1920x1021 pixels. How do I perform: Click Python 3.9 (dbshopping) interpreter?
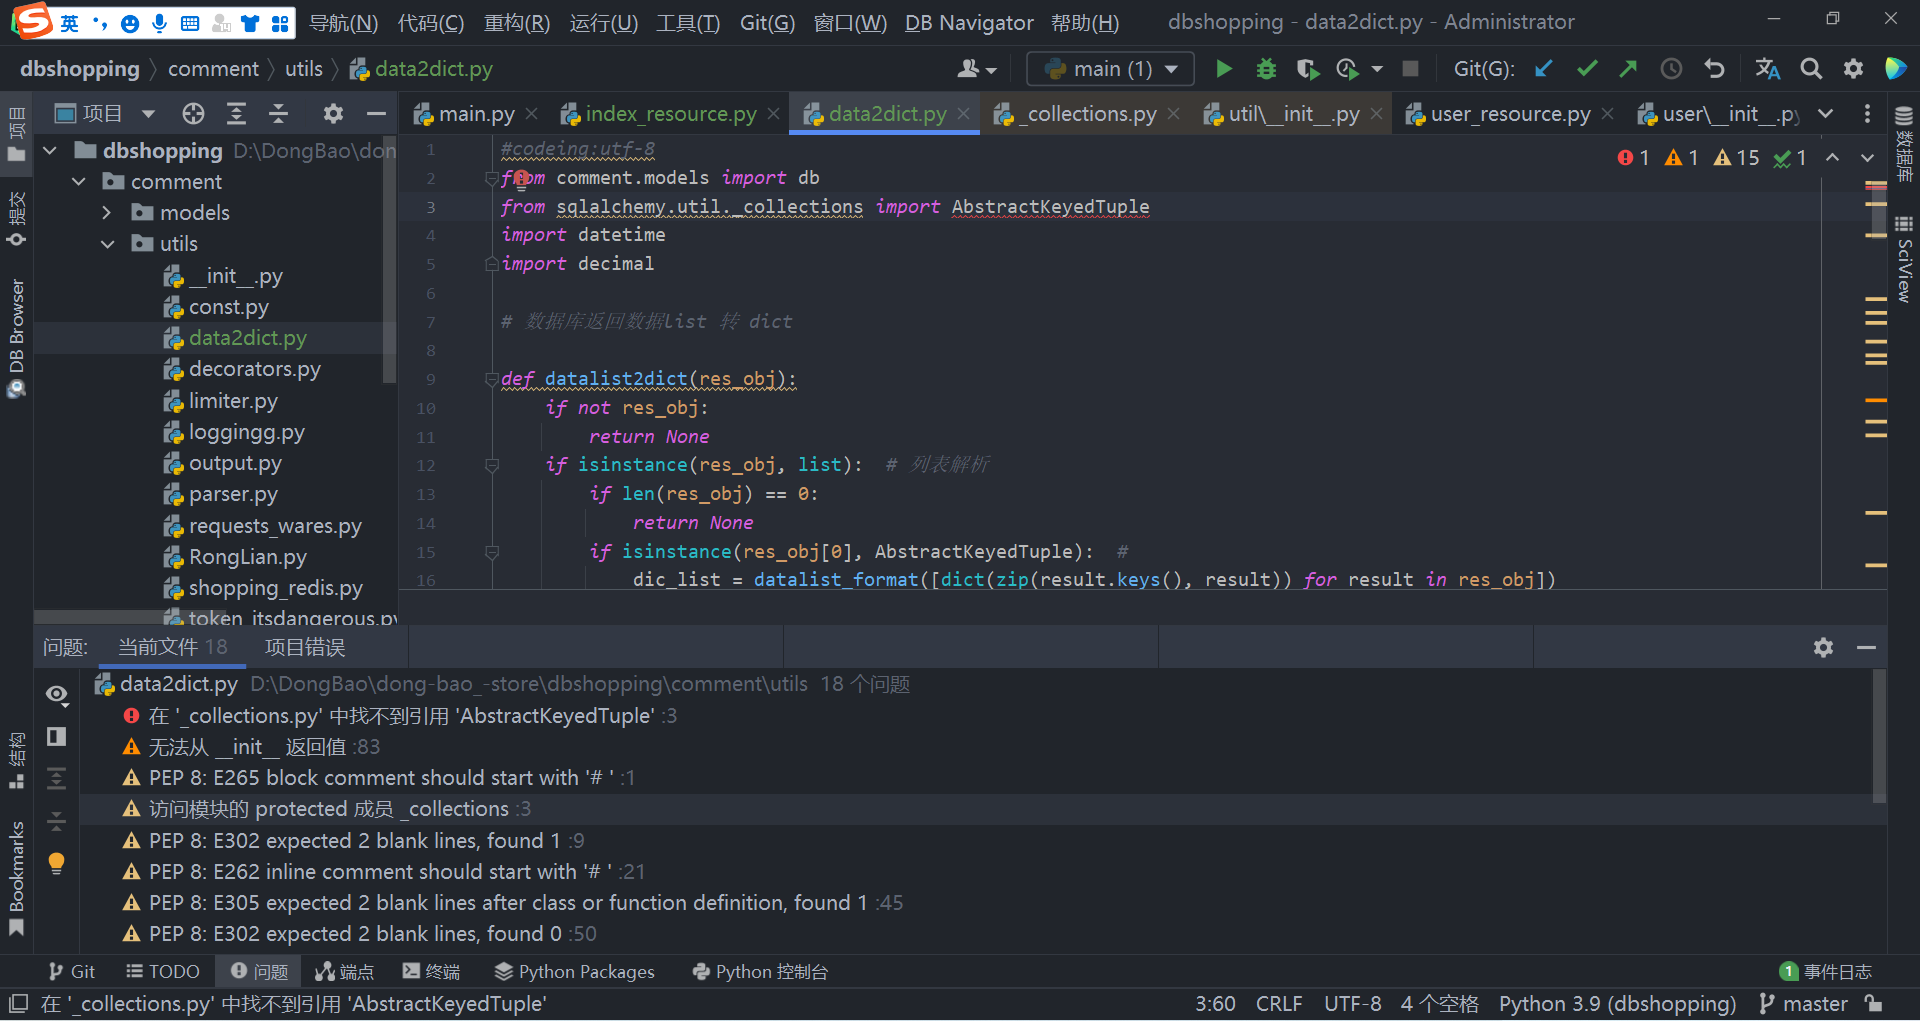pos(1617,1004)
